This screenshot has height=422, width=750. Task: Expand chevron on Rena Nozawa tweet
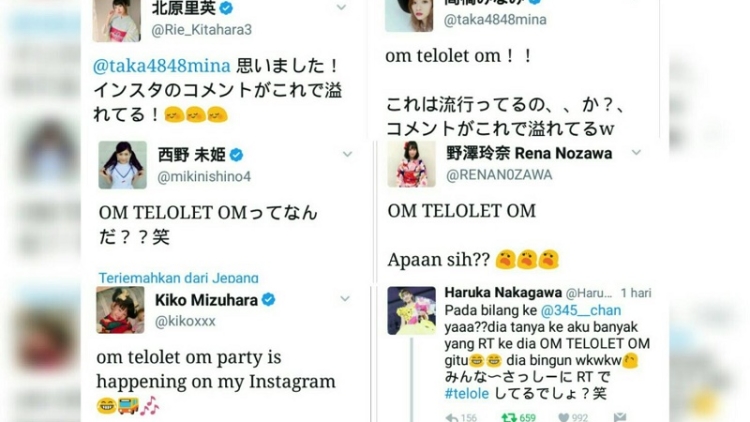click(636, 153)
